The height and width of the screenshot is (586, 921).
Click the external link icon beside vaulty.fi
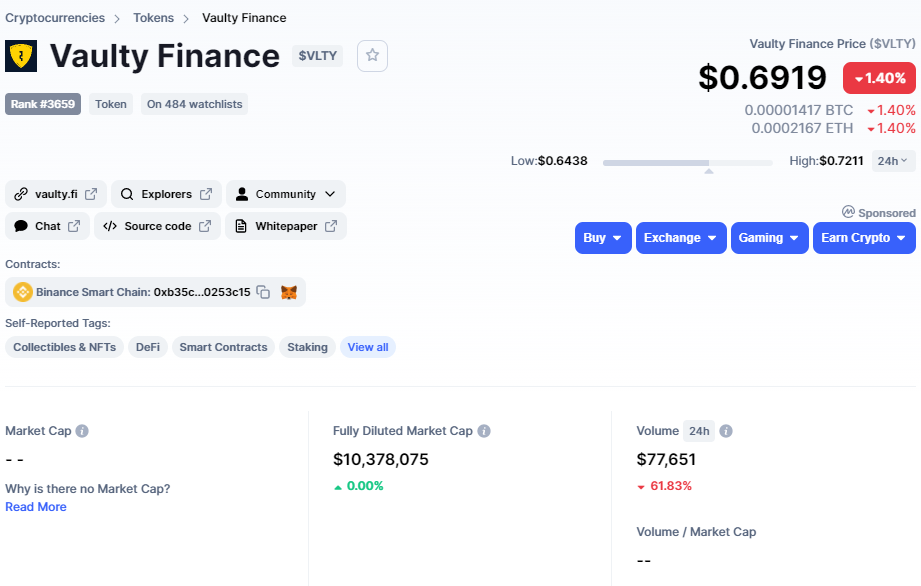click(x=91, y=194)
